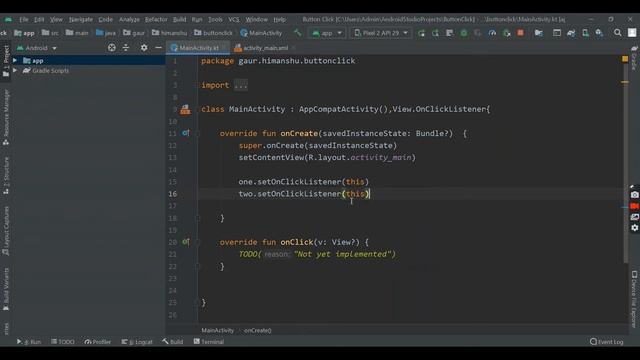This screenshot has height=360, width=640.
Task: Click the yellow warning indicator above scrollbar
Action: tap(625, 59)
